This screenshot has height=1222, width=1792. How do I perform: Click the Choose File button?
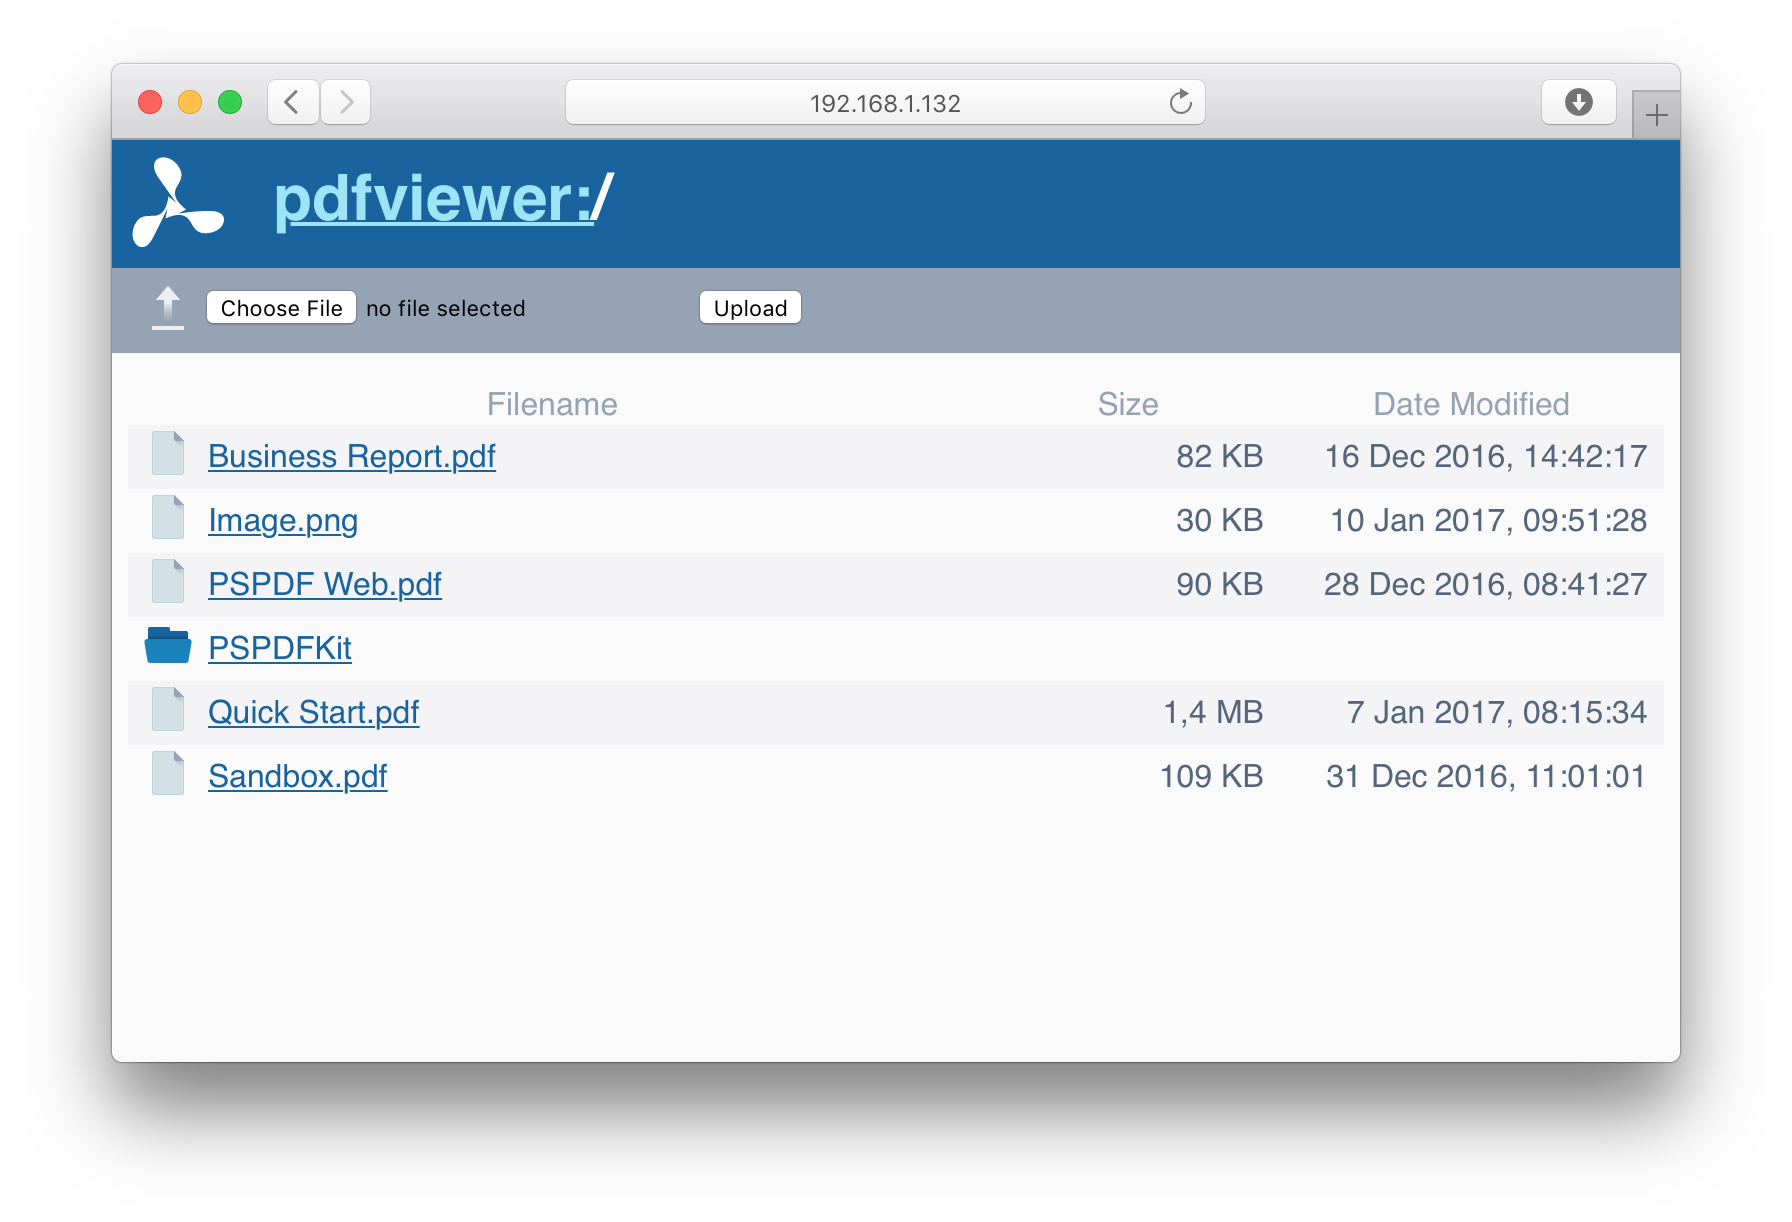click(281, 308)
